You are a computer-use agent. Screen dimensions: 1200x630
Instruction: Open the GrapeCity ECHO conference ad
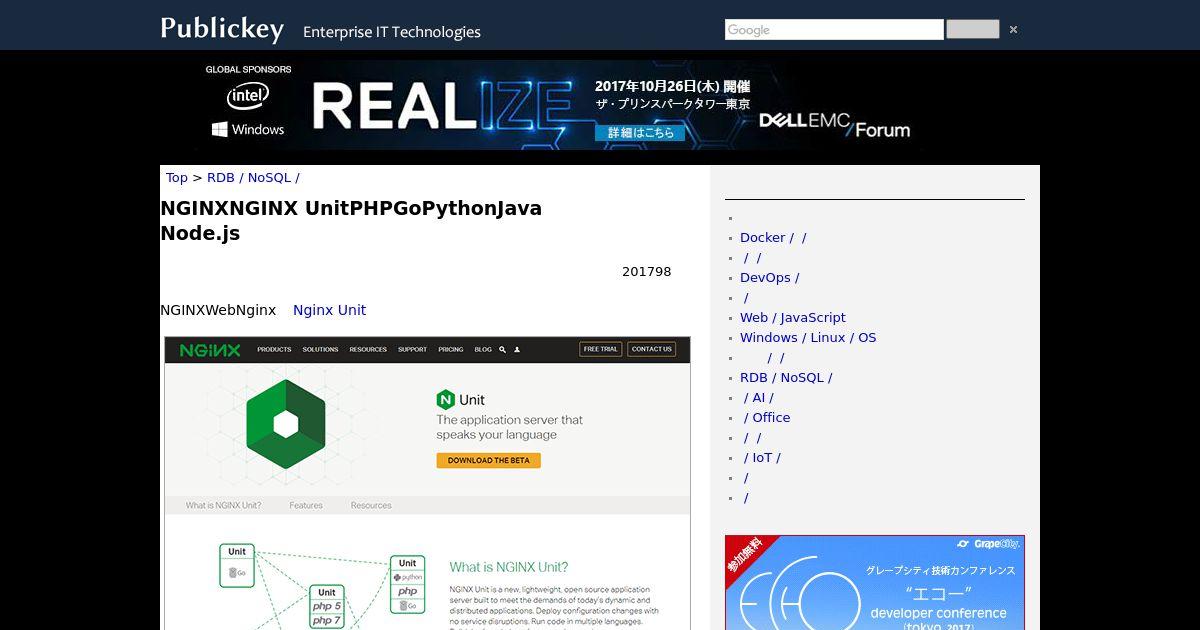[x=875, y=582]
